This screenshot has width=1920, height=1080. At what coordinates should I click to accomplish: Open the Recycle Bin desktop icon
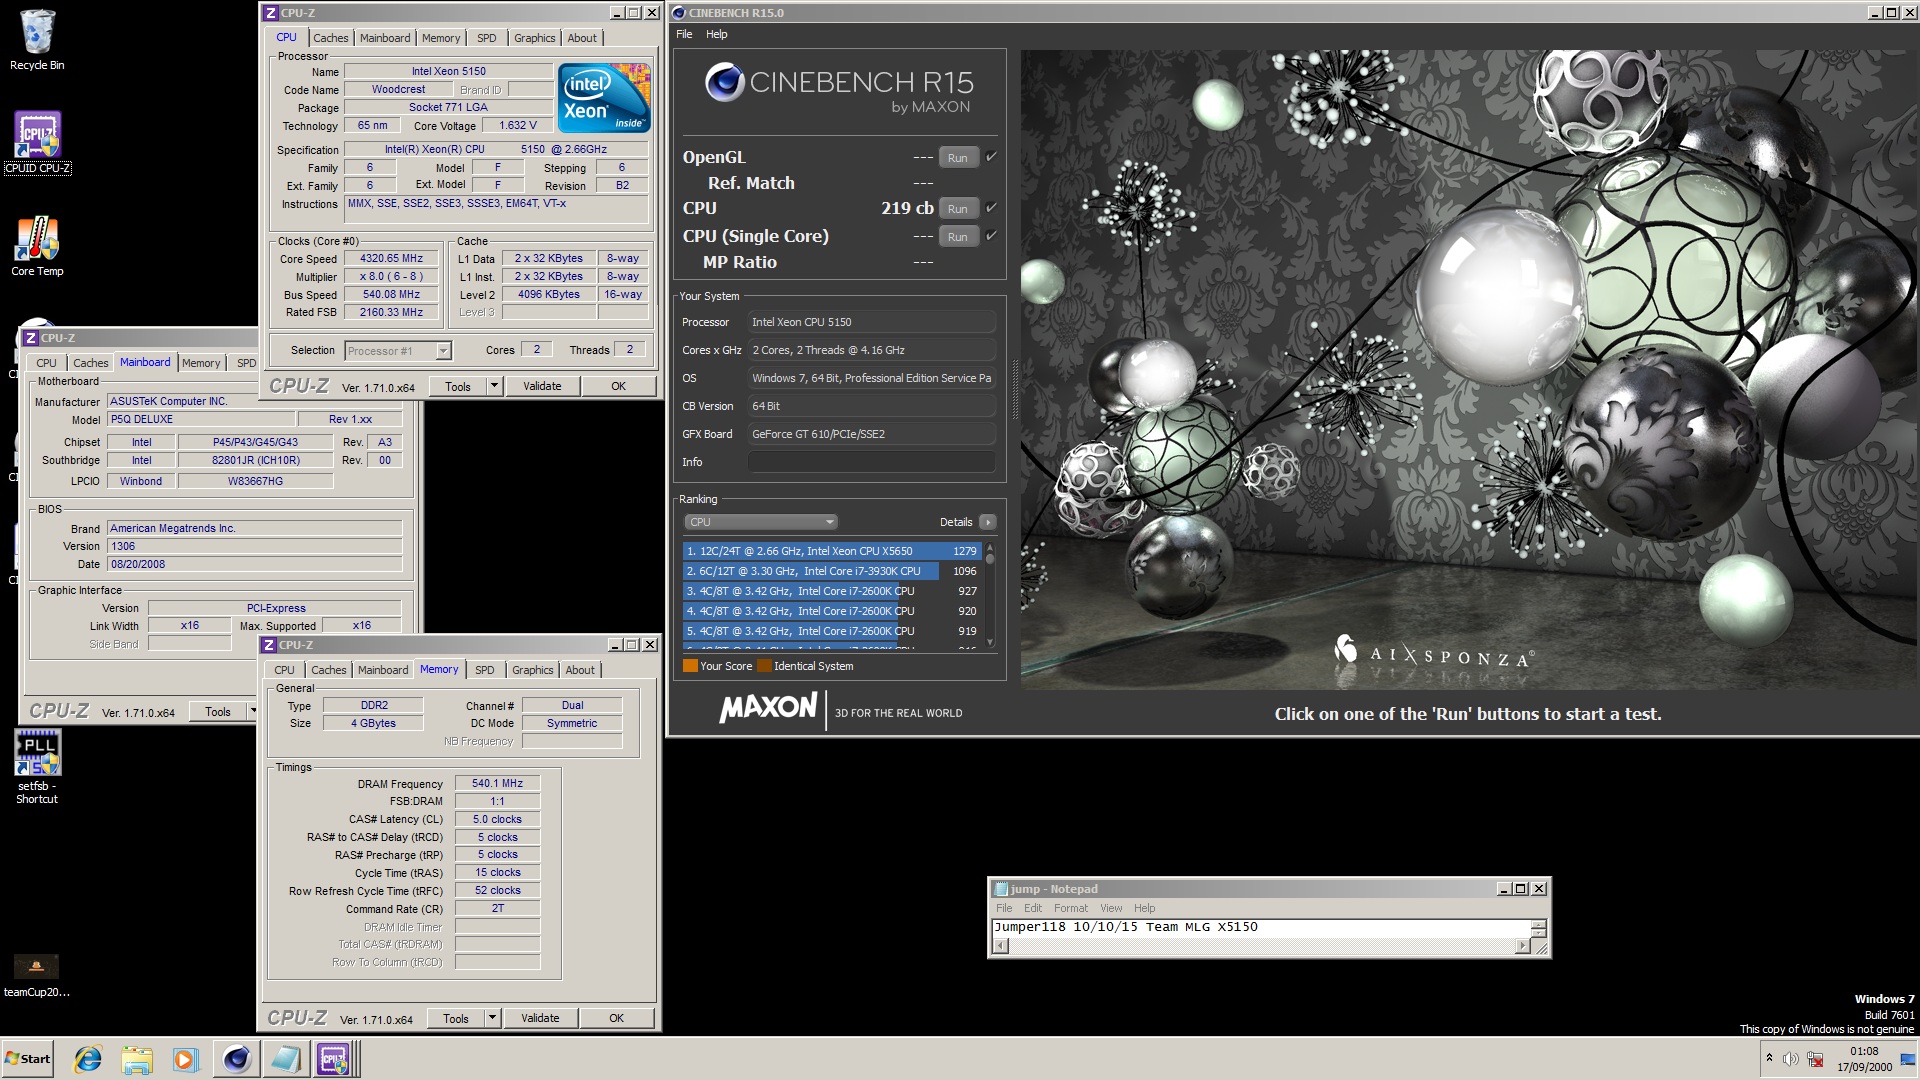pos(37,40)
